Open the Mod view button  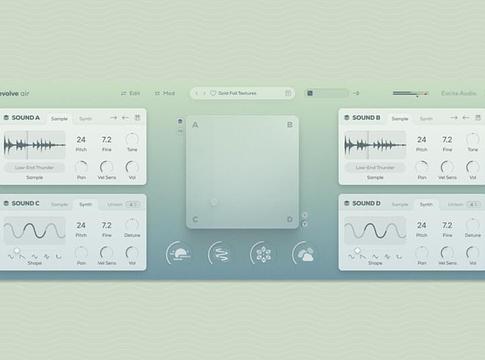[165, 93]
